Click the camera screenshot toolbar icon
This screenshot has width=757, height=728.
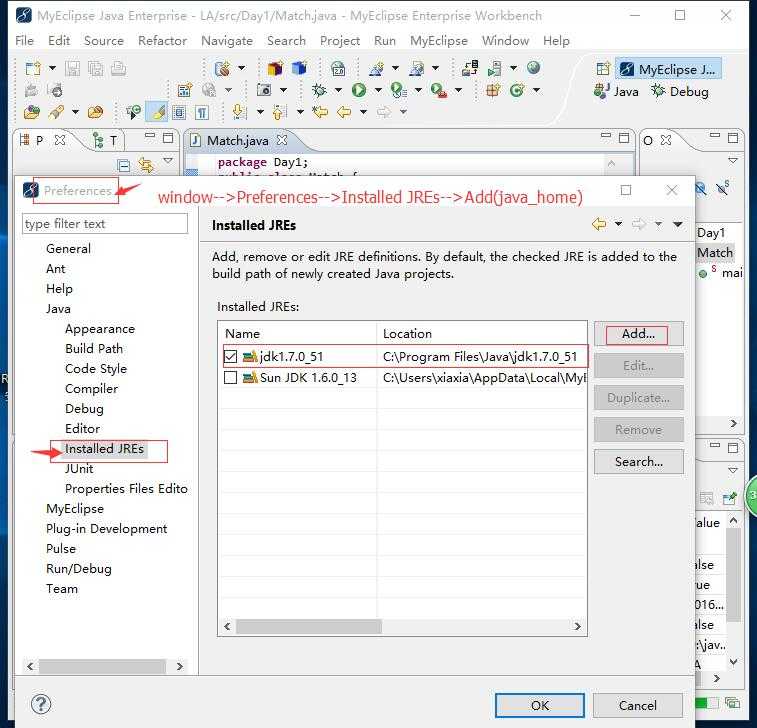264,90
